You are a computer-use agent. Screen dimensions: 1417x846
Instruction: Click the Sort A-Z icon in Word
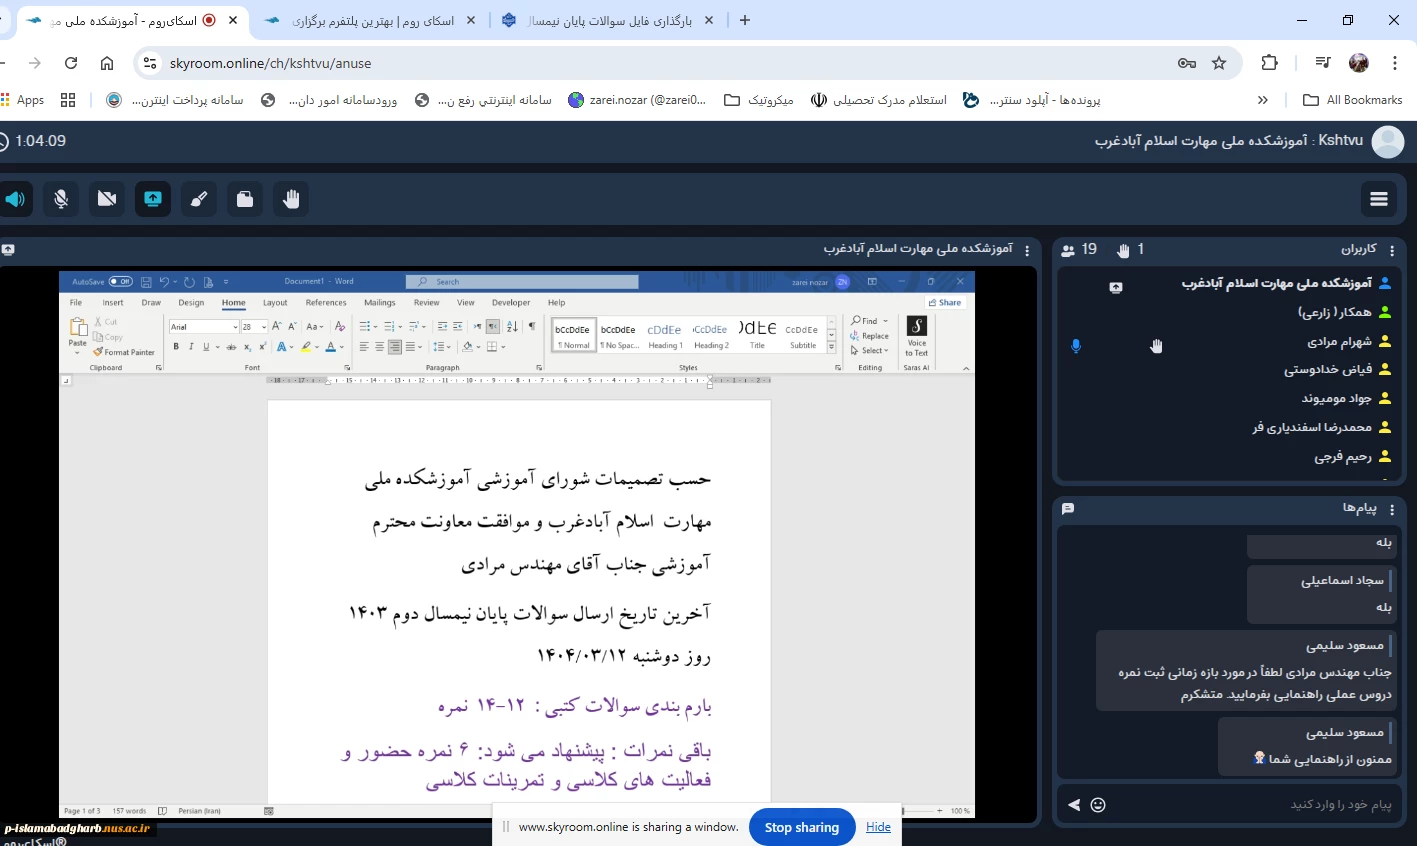point(512,327)
